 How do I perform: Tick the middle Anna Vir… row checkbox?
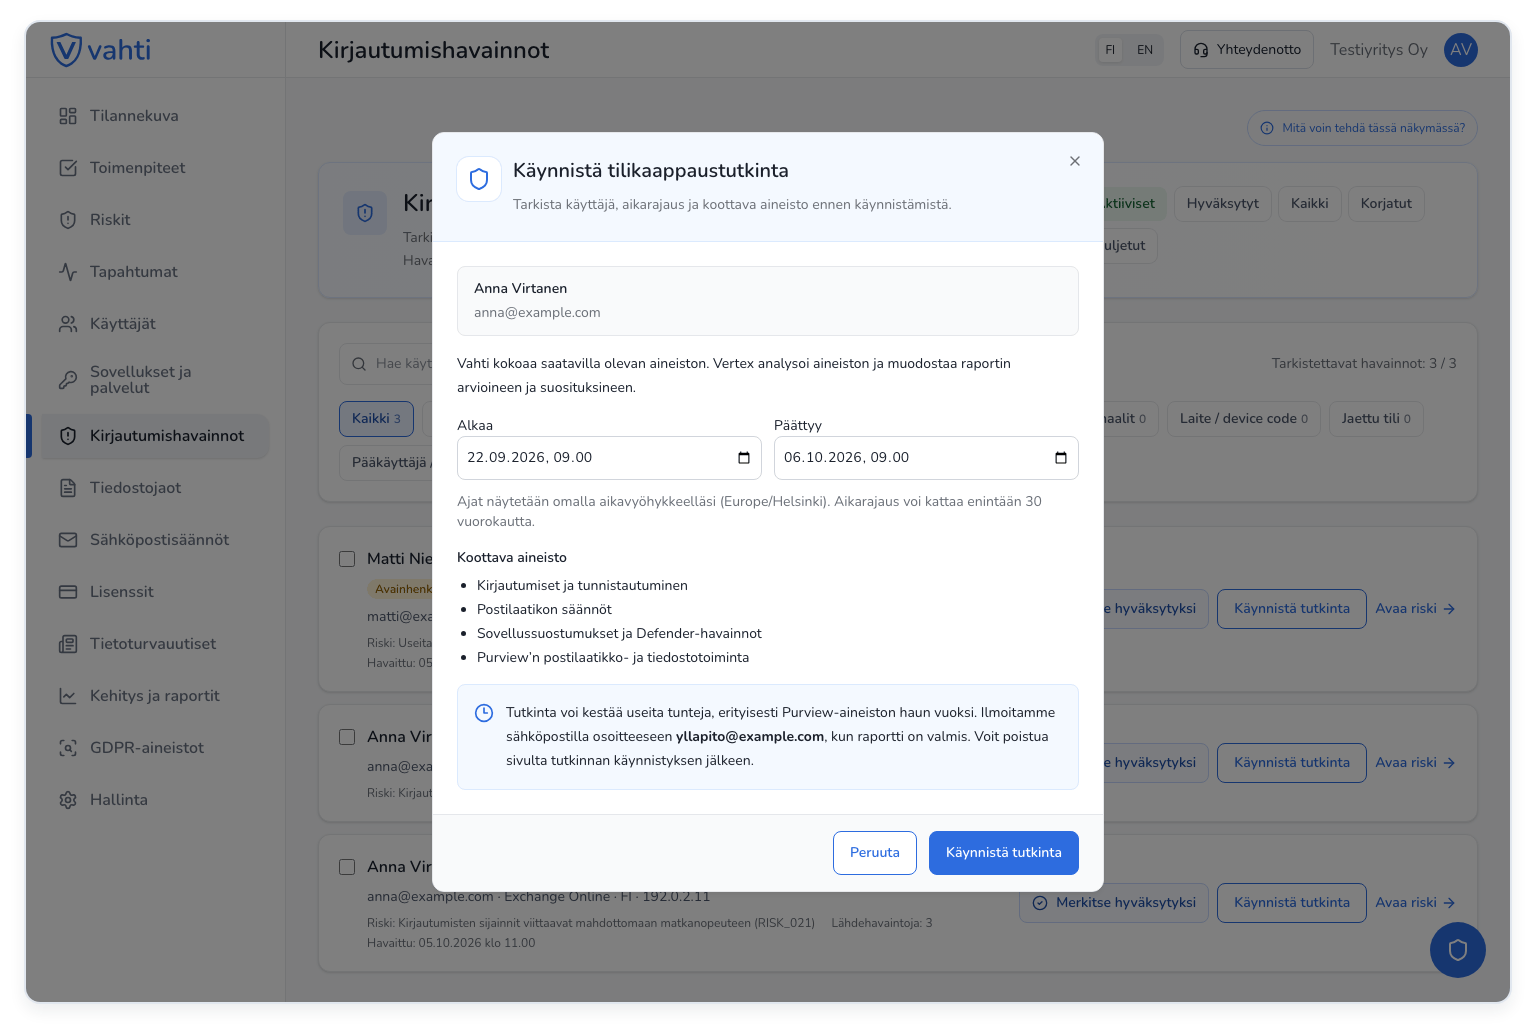[x=347, y=737]
